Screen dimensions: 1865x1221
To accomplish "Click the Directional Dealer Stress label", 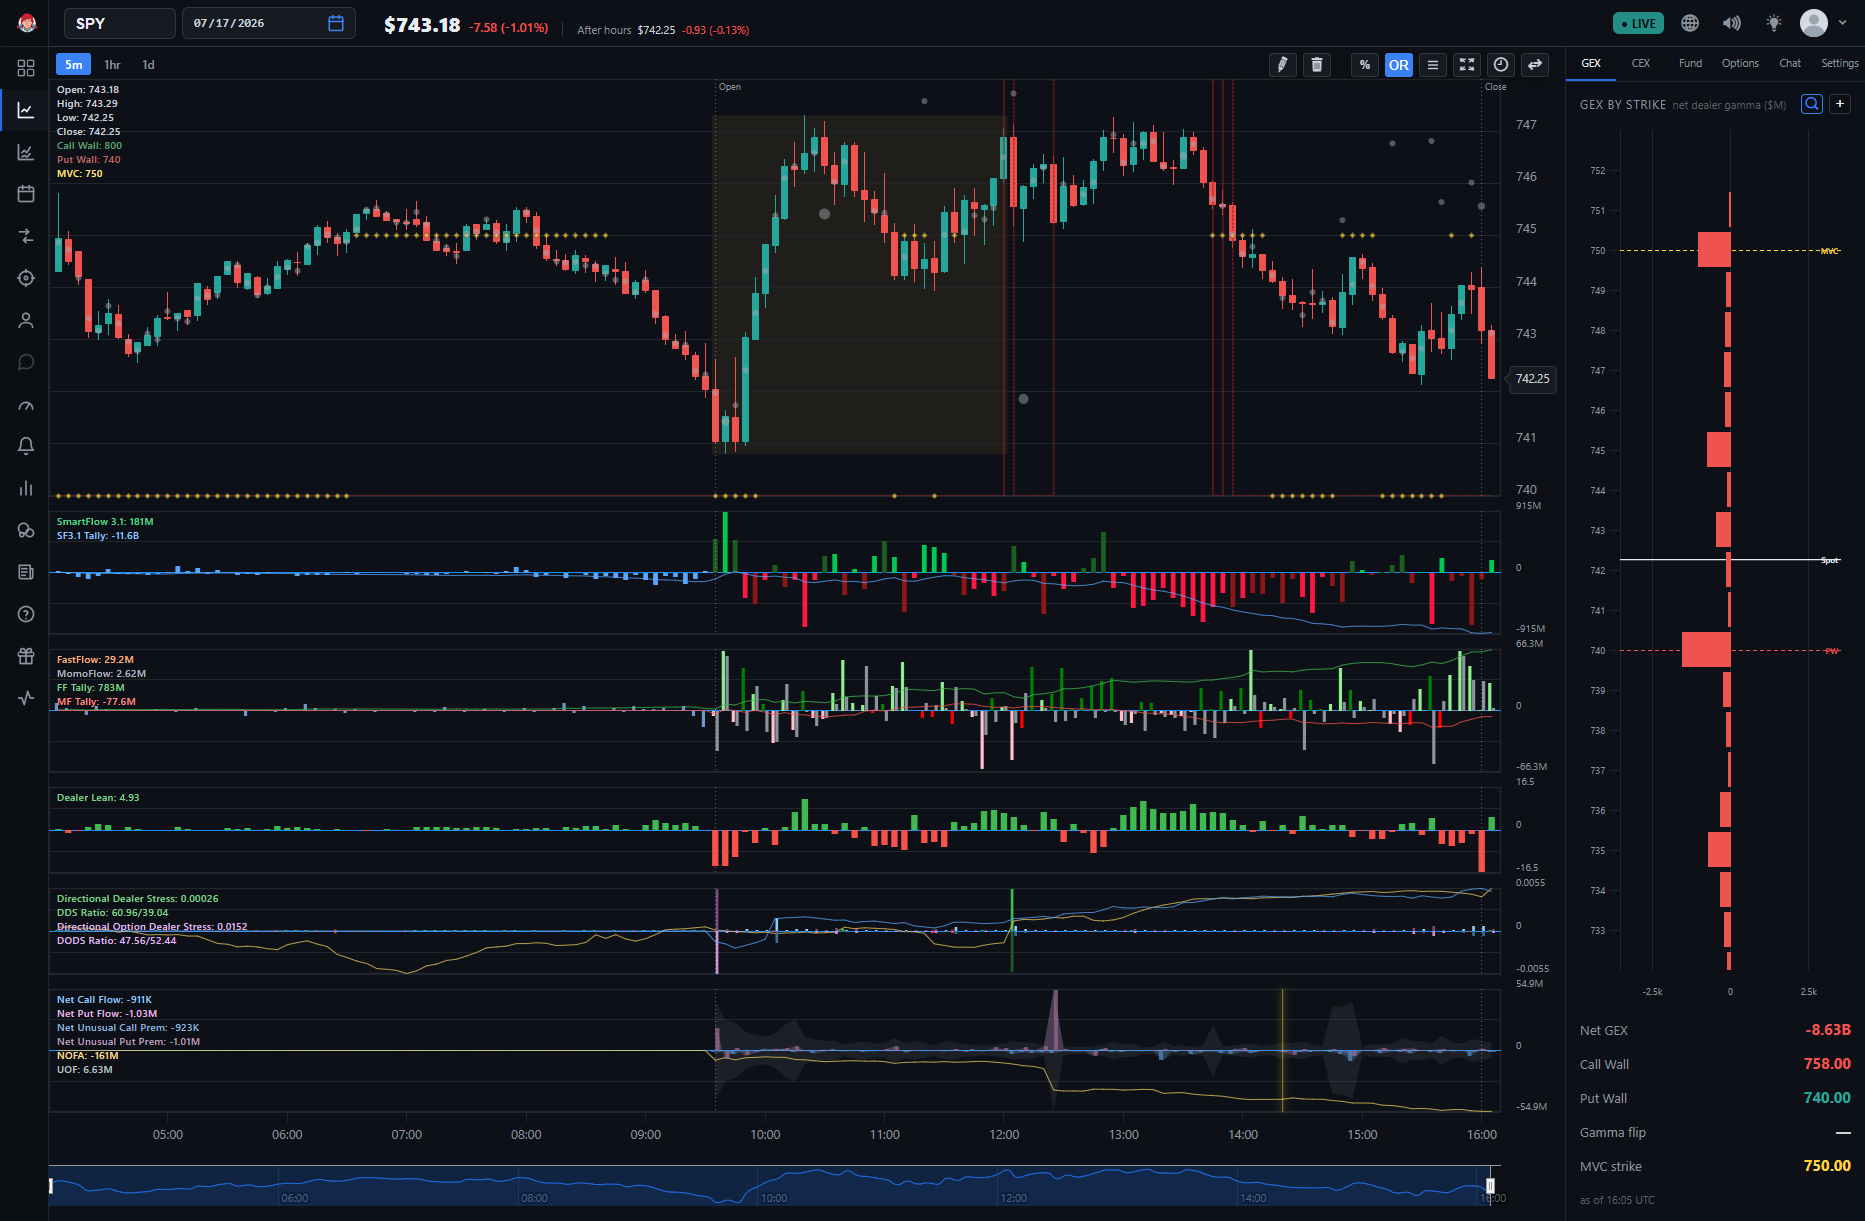I will click(x=137, y=899).
